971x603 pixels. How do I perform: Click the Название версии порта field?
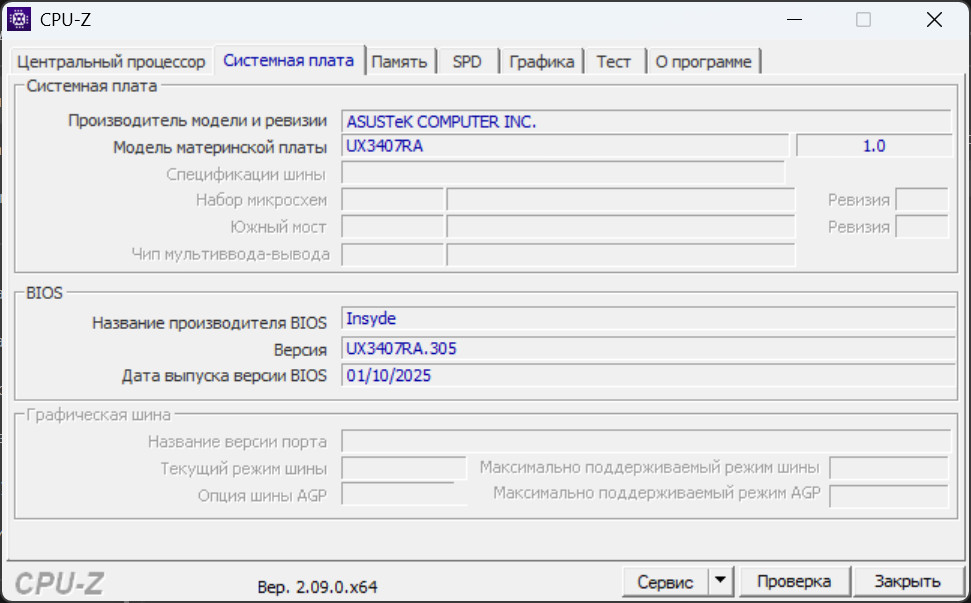tap(647, 441)
